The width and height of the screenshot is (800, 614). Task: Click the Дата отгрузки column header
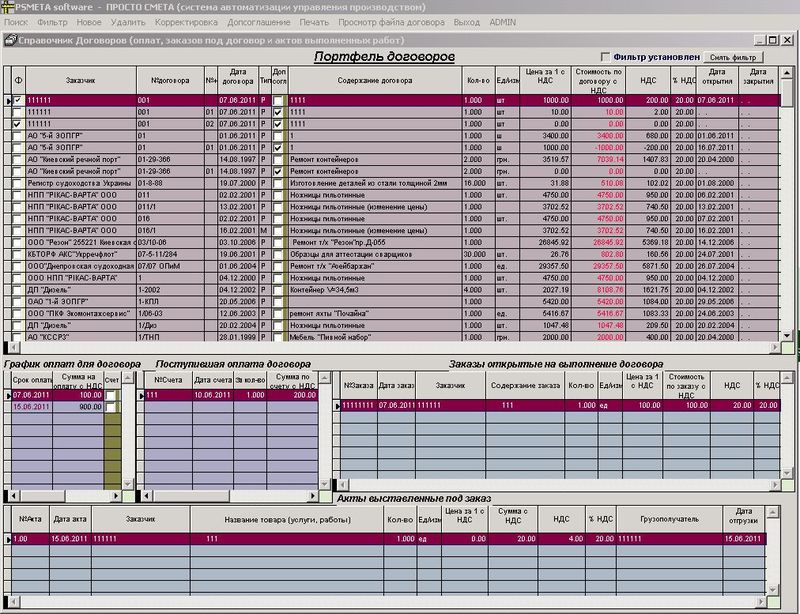pyautogui.click(x=744, y=520)
